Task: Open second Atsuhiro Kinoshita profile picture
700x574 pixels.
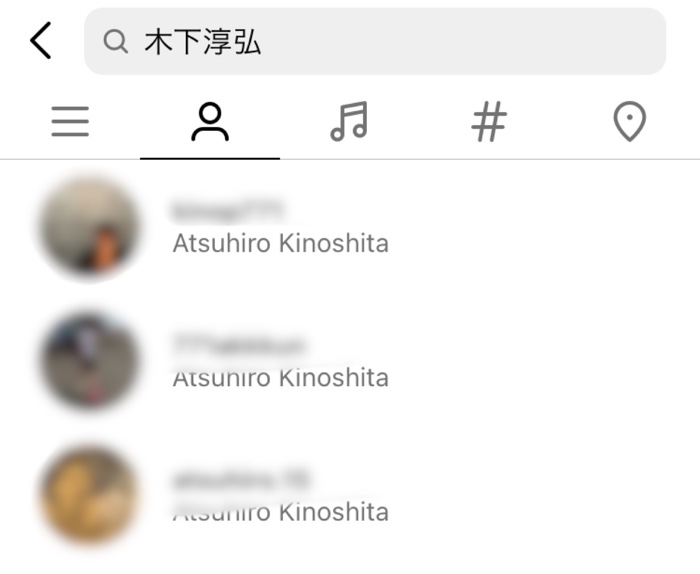Action: [89, 361]
